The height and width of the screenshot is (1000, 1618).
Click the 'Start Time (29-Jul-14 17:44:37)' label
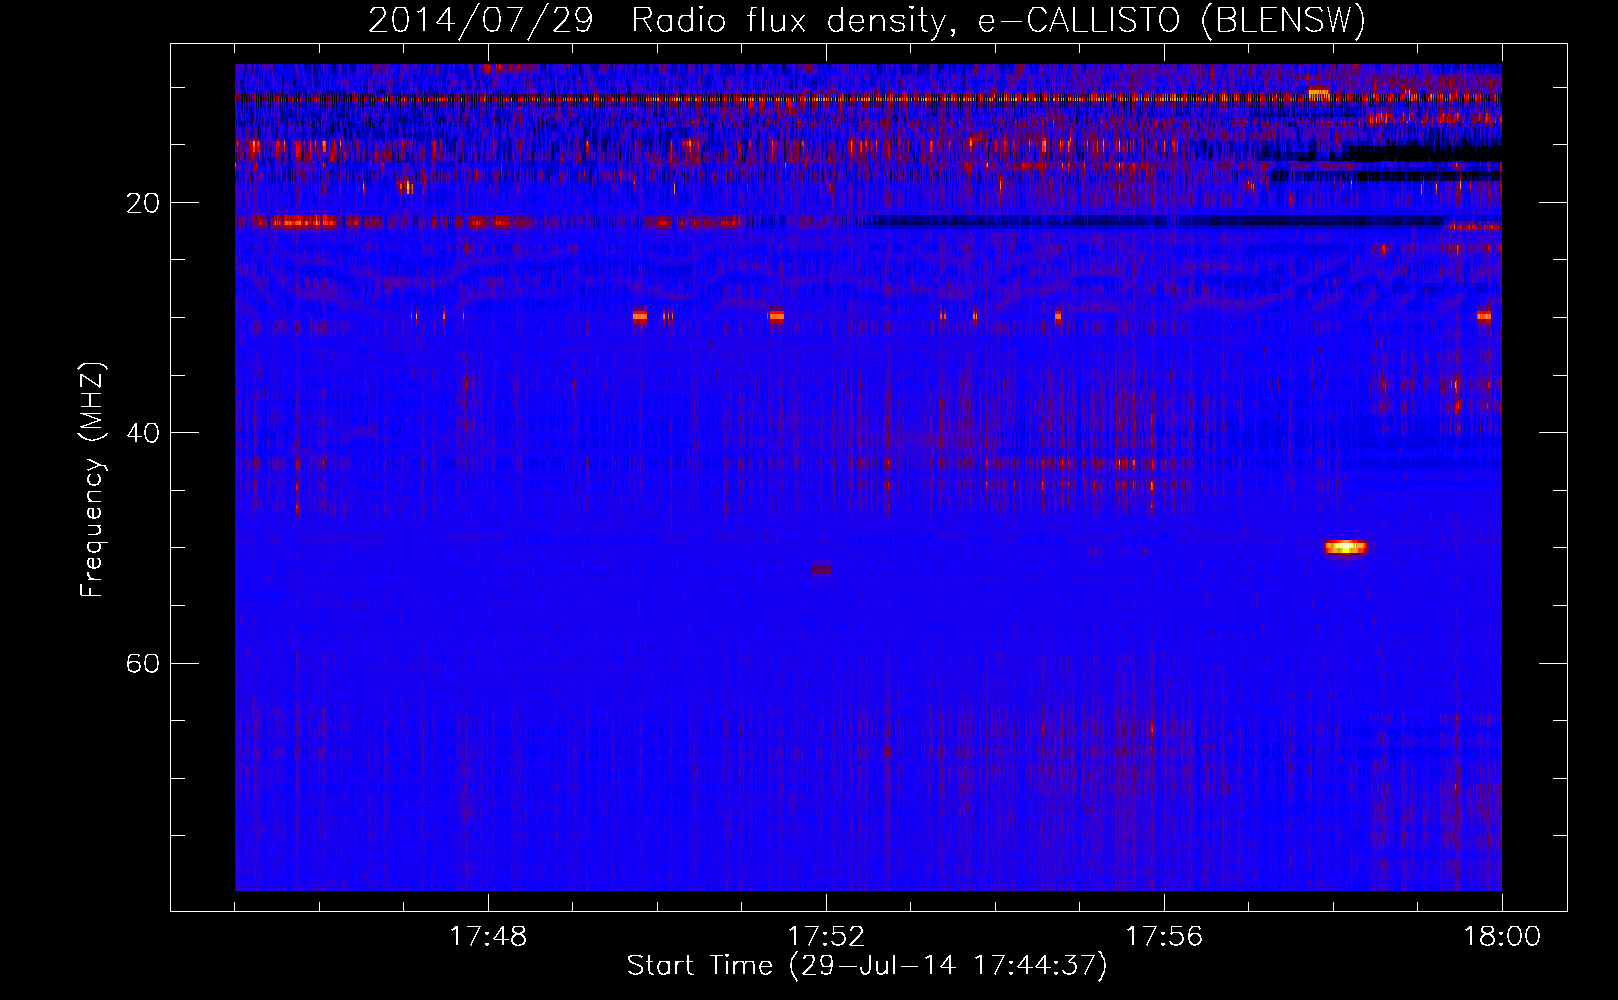[x=867, y=966]
